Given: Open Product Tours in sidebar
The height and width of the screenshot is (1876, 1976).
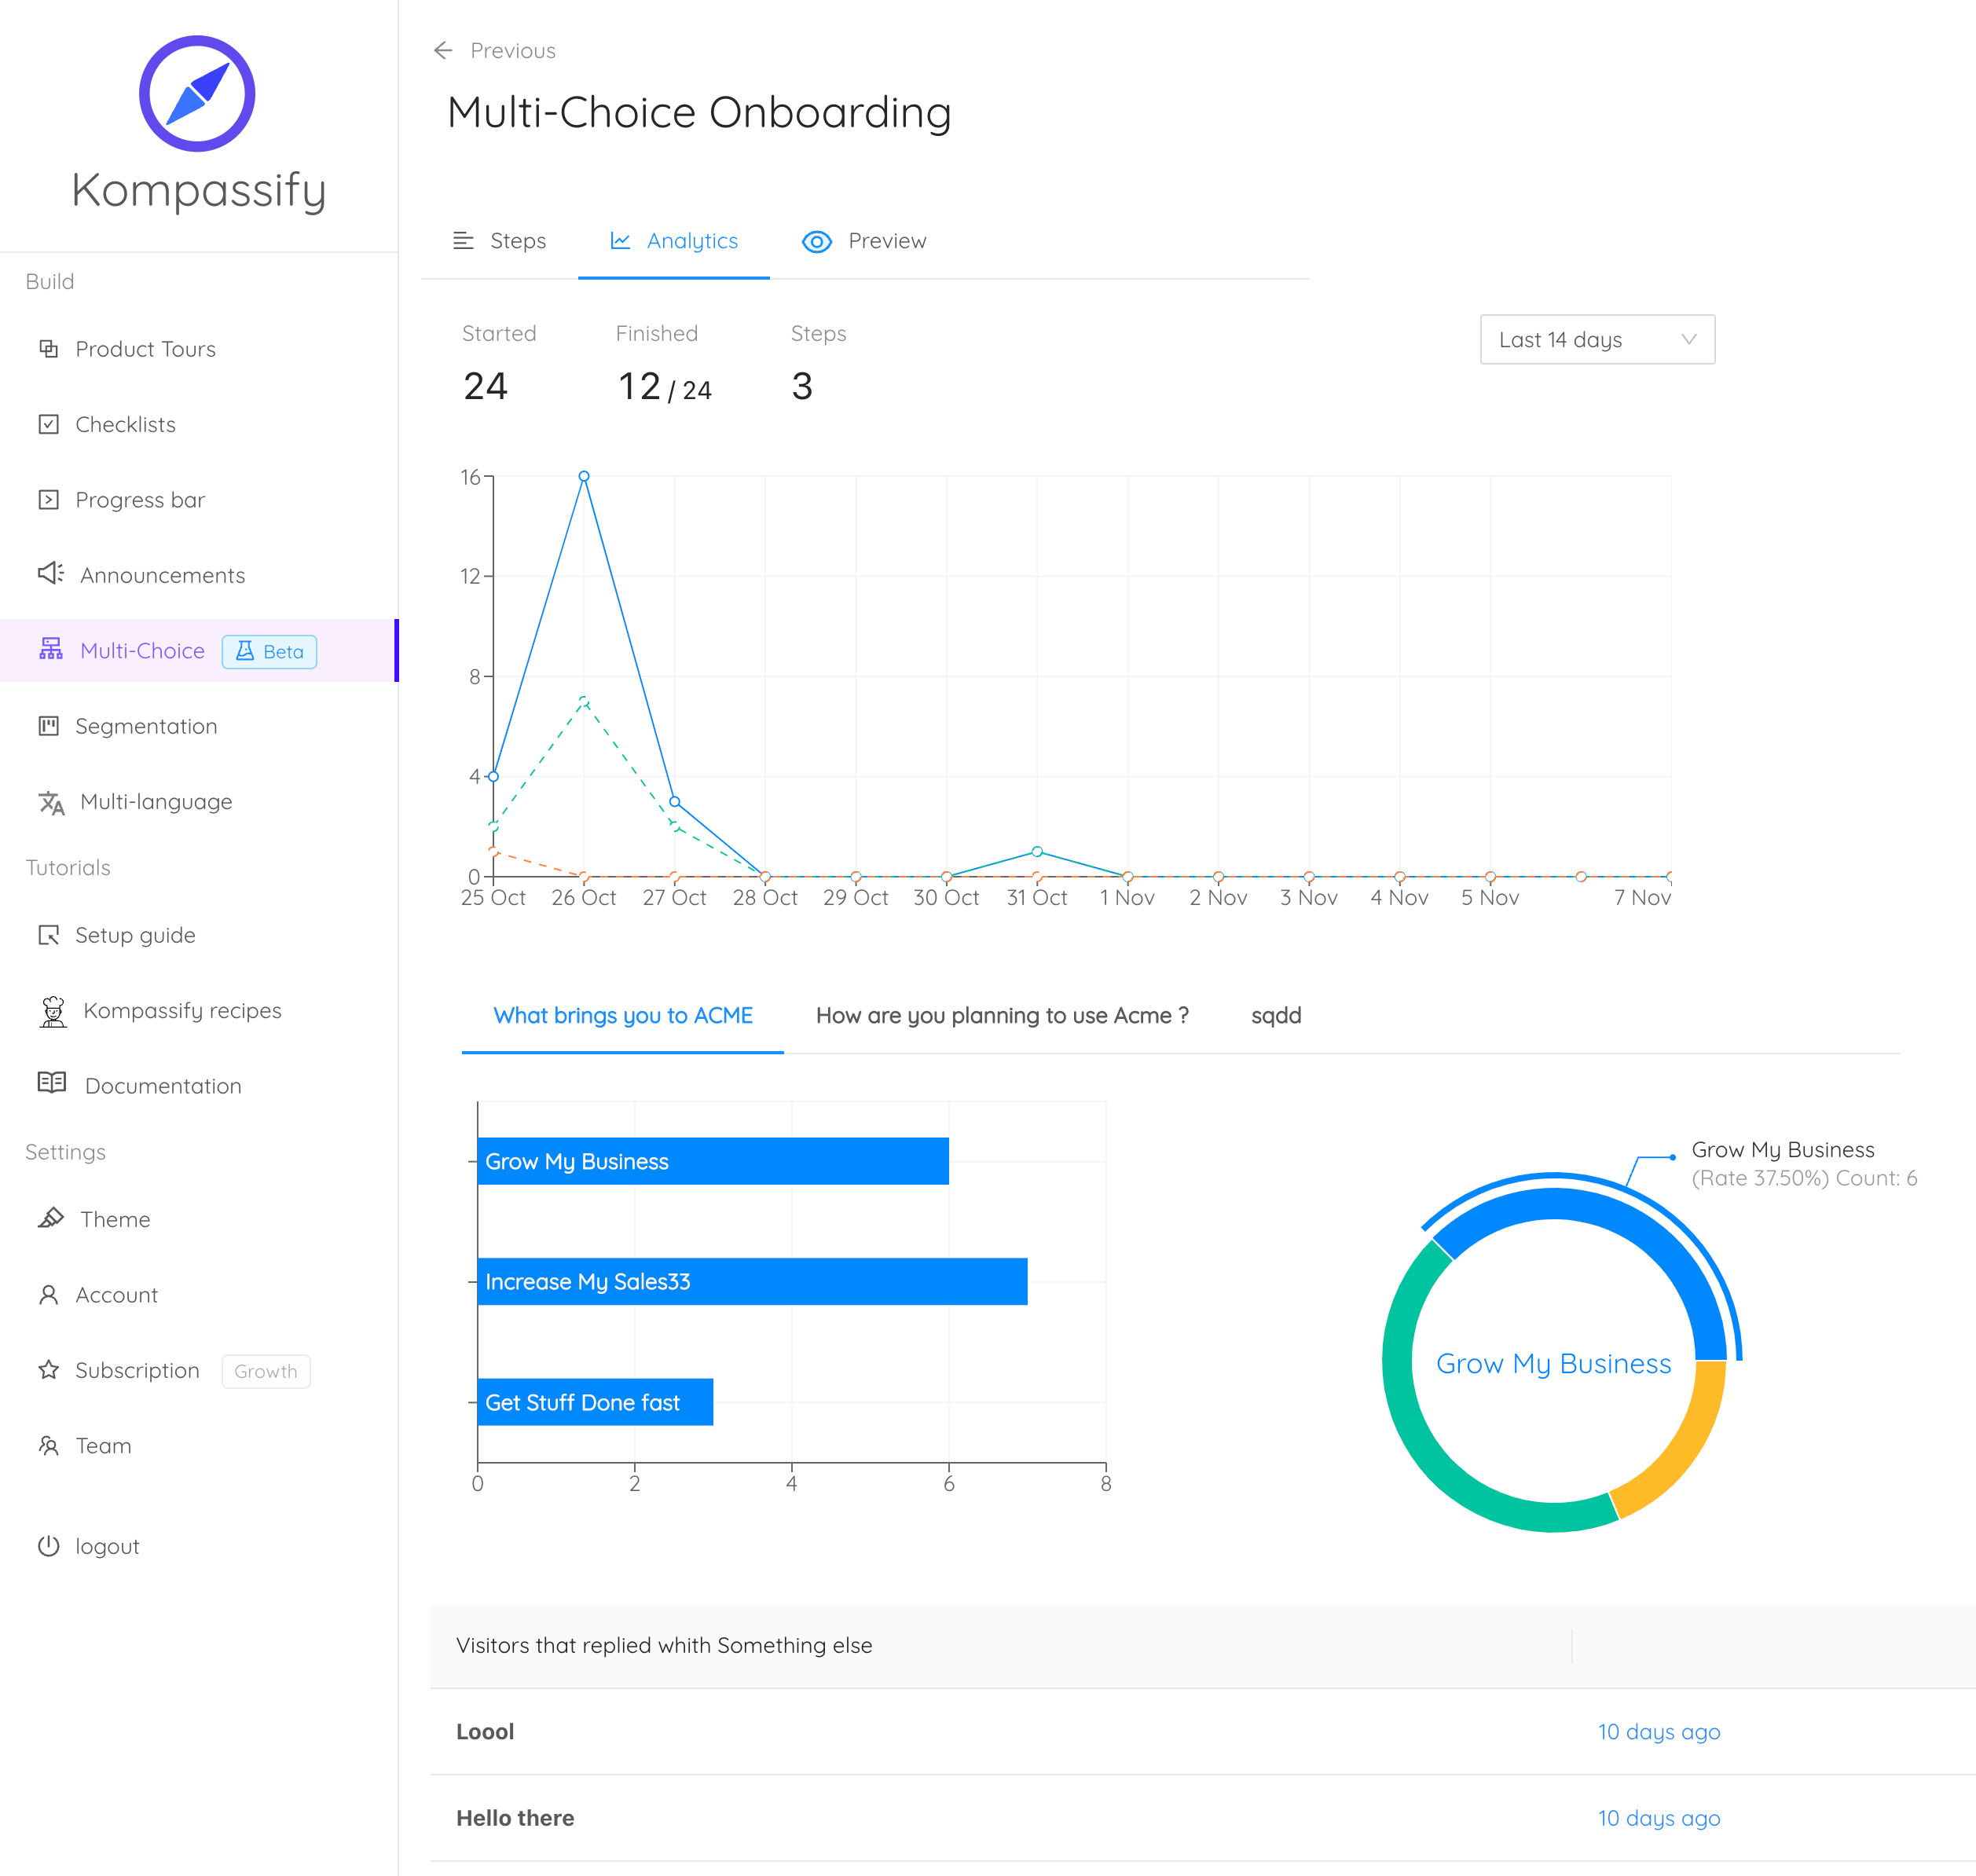Looking at the screenshot, I should click(145, 348).
